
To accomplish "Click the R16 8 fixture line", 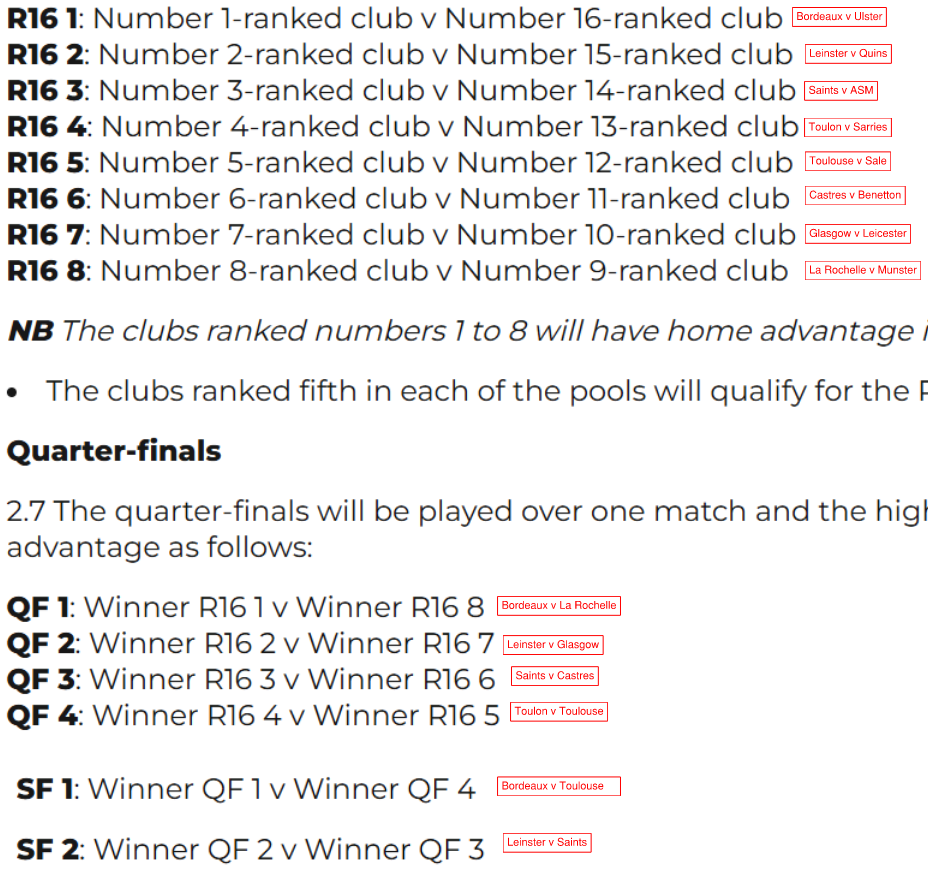I will pyautogui.click(x=397, y=271).
